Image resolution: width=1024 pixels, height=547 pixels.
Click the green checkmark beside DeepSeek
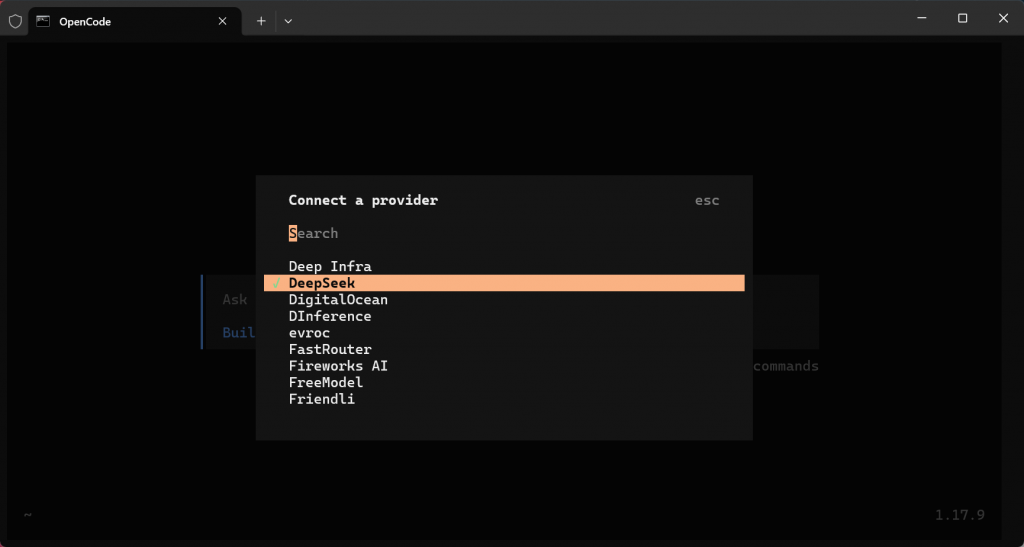tap(276, 283)
